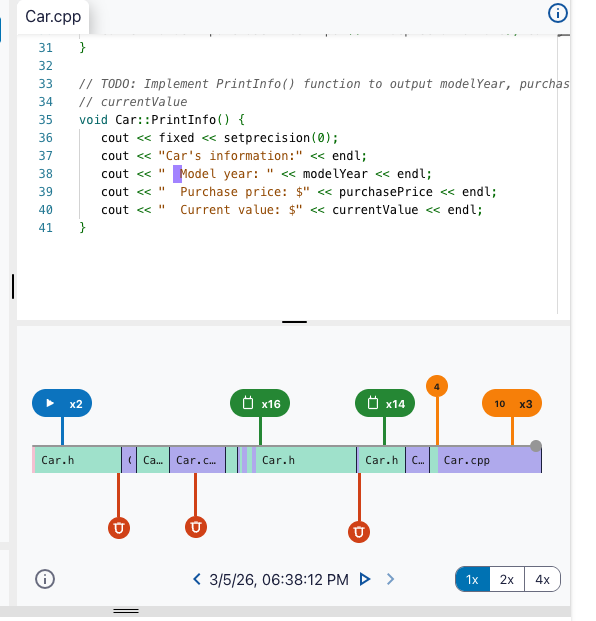
Task: Go to previous event with left chevron
Action: (x=197, y=579)
